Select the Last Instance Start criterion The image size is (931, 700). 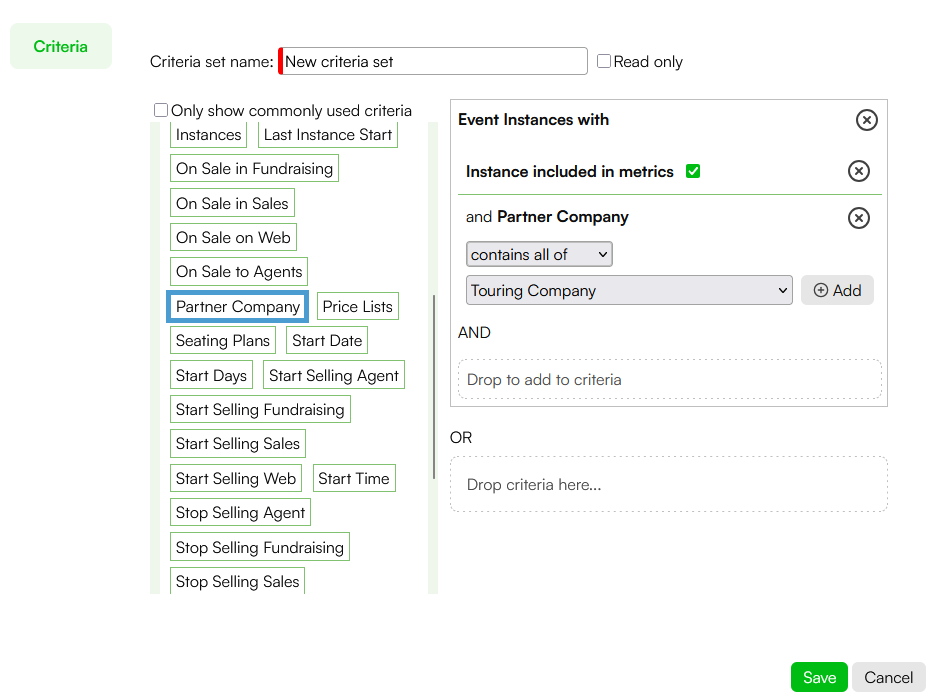point(328,135)
